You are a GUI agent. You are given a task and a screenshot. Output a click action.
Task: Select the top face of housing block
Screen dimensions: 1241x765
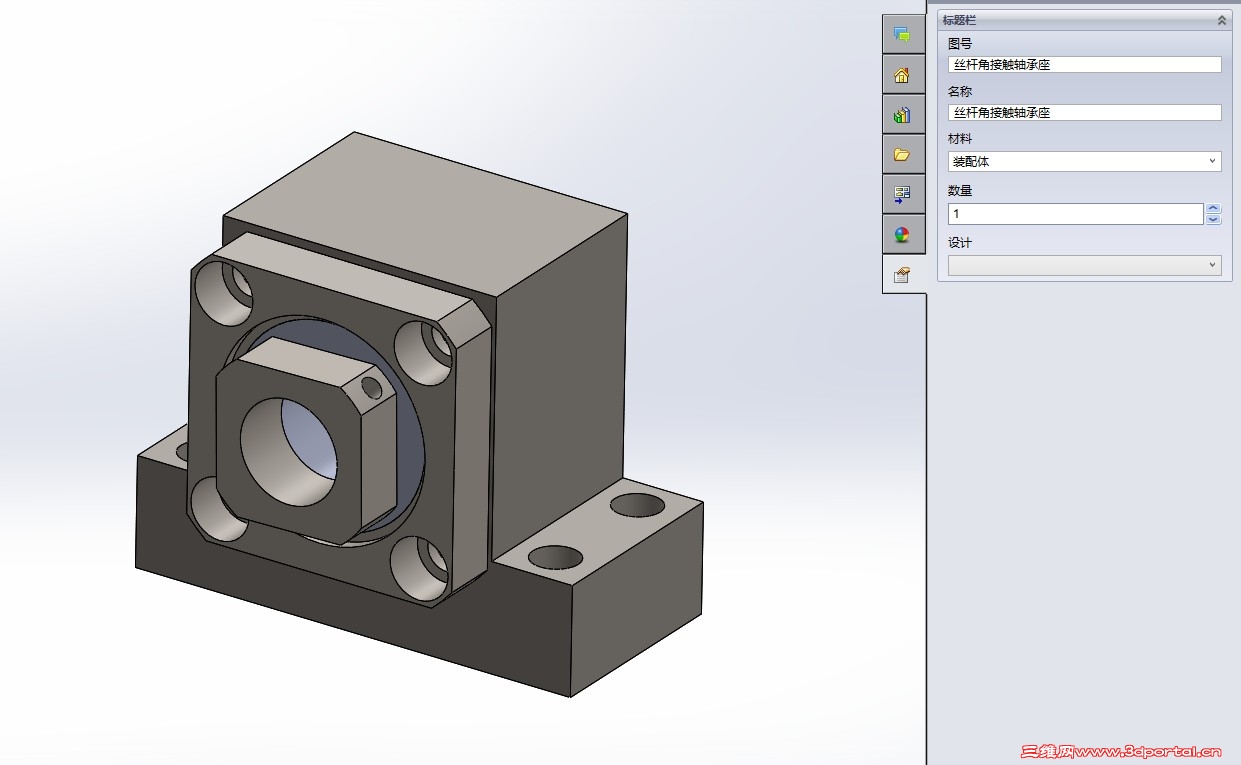425,212
